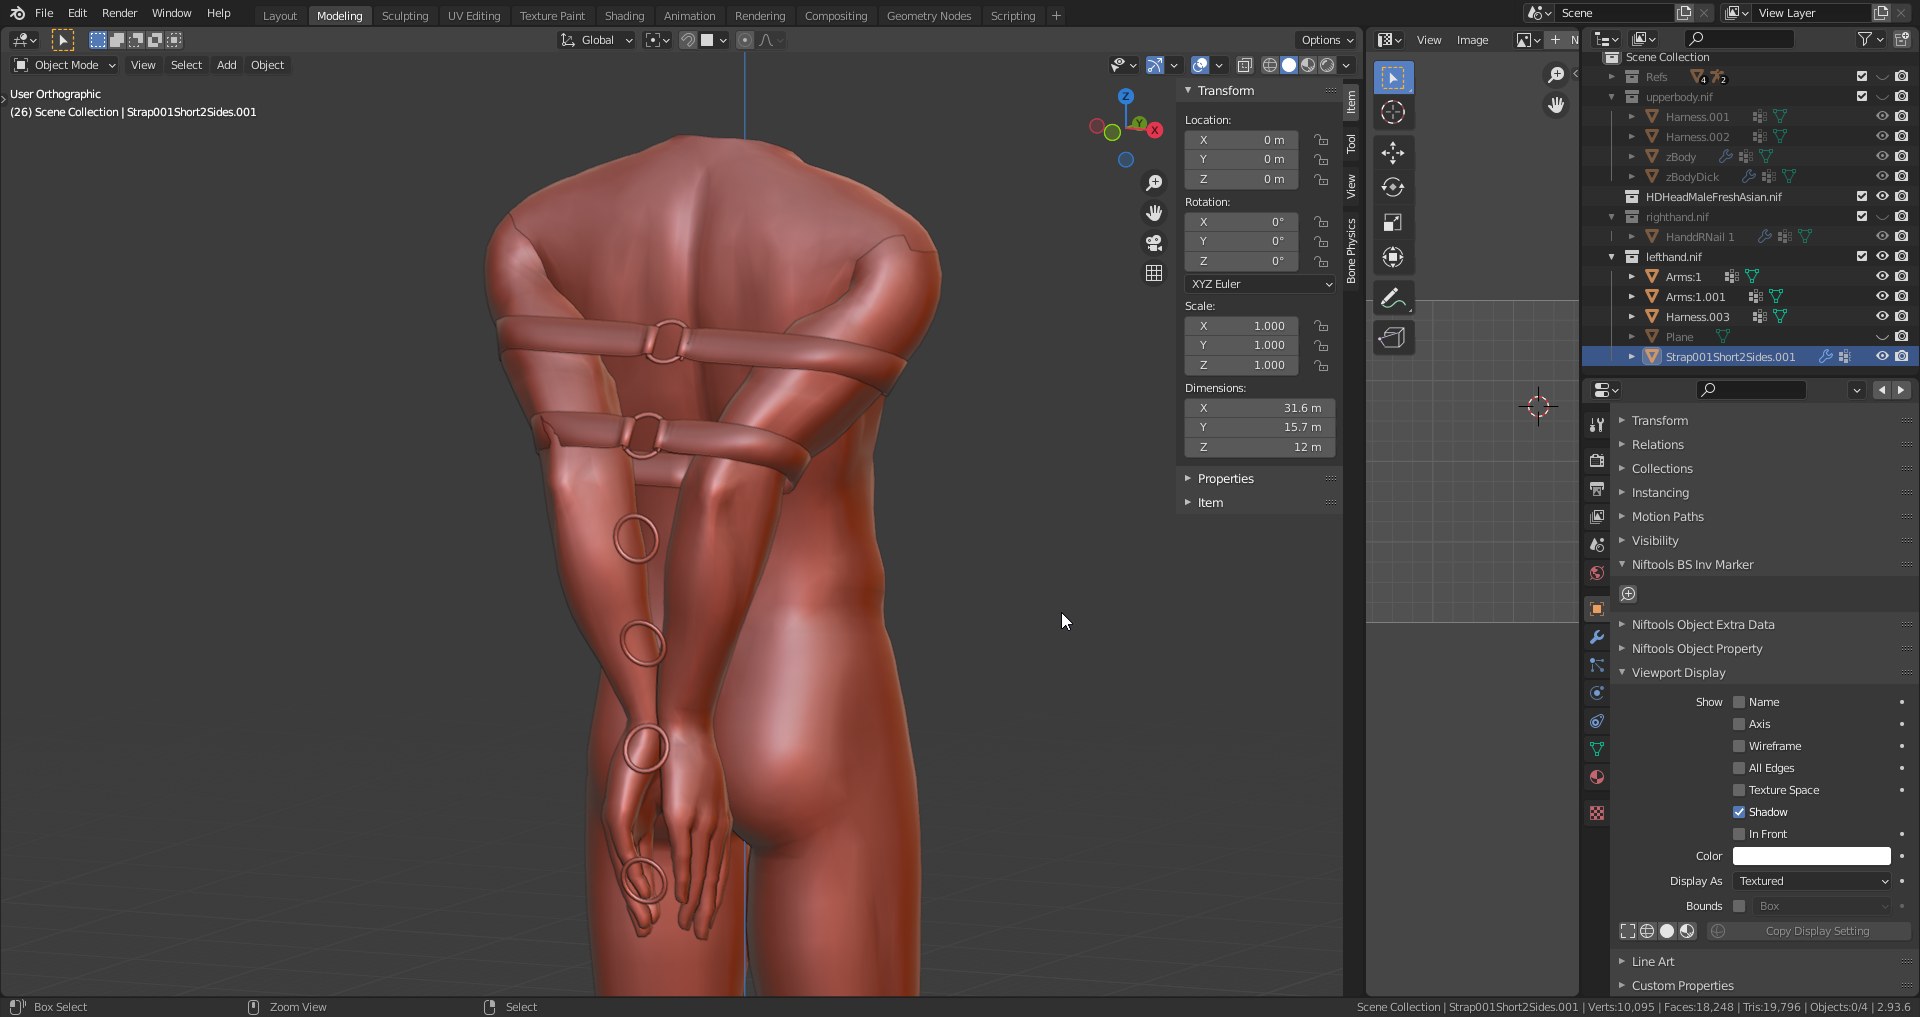
Task: Open the Tool settings properties tab
Action: (x=1597, y=425)
